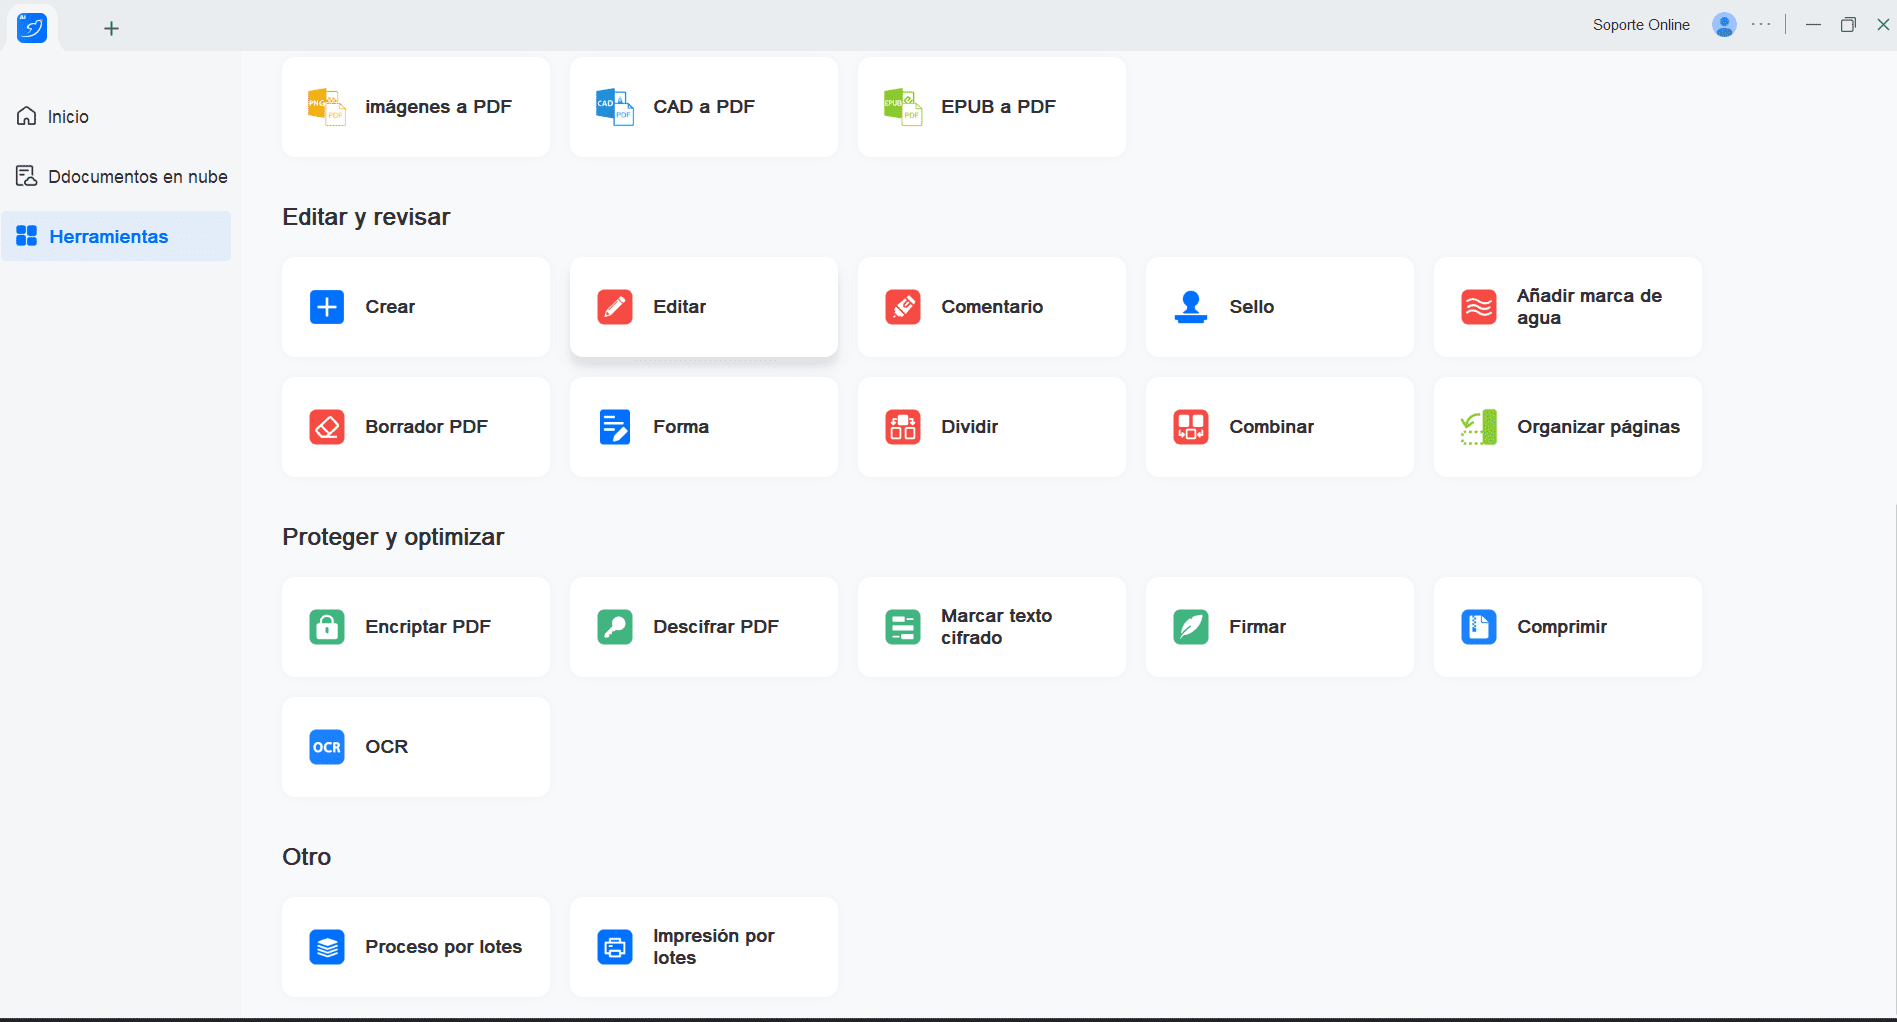Open the Firmar signature icon

[1190, 627]
